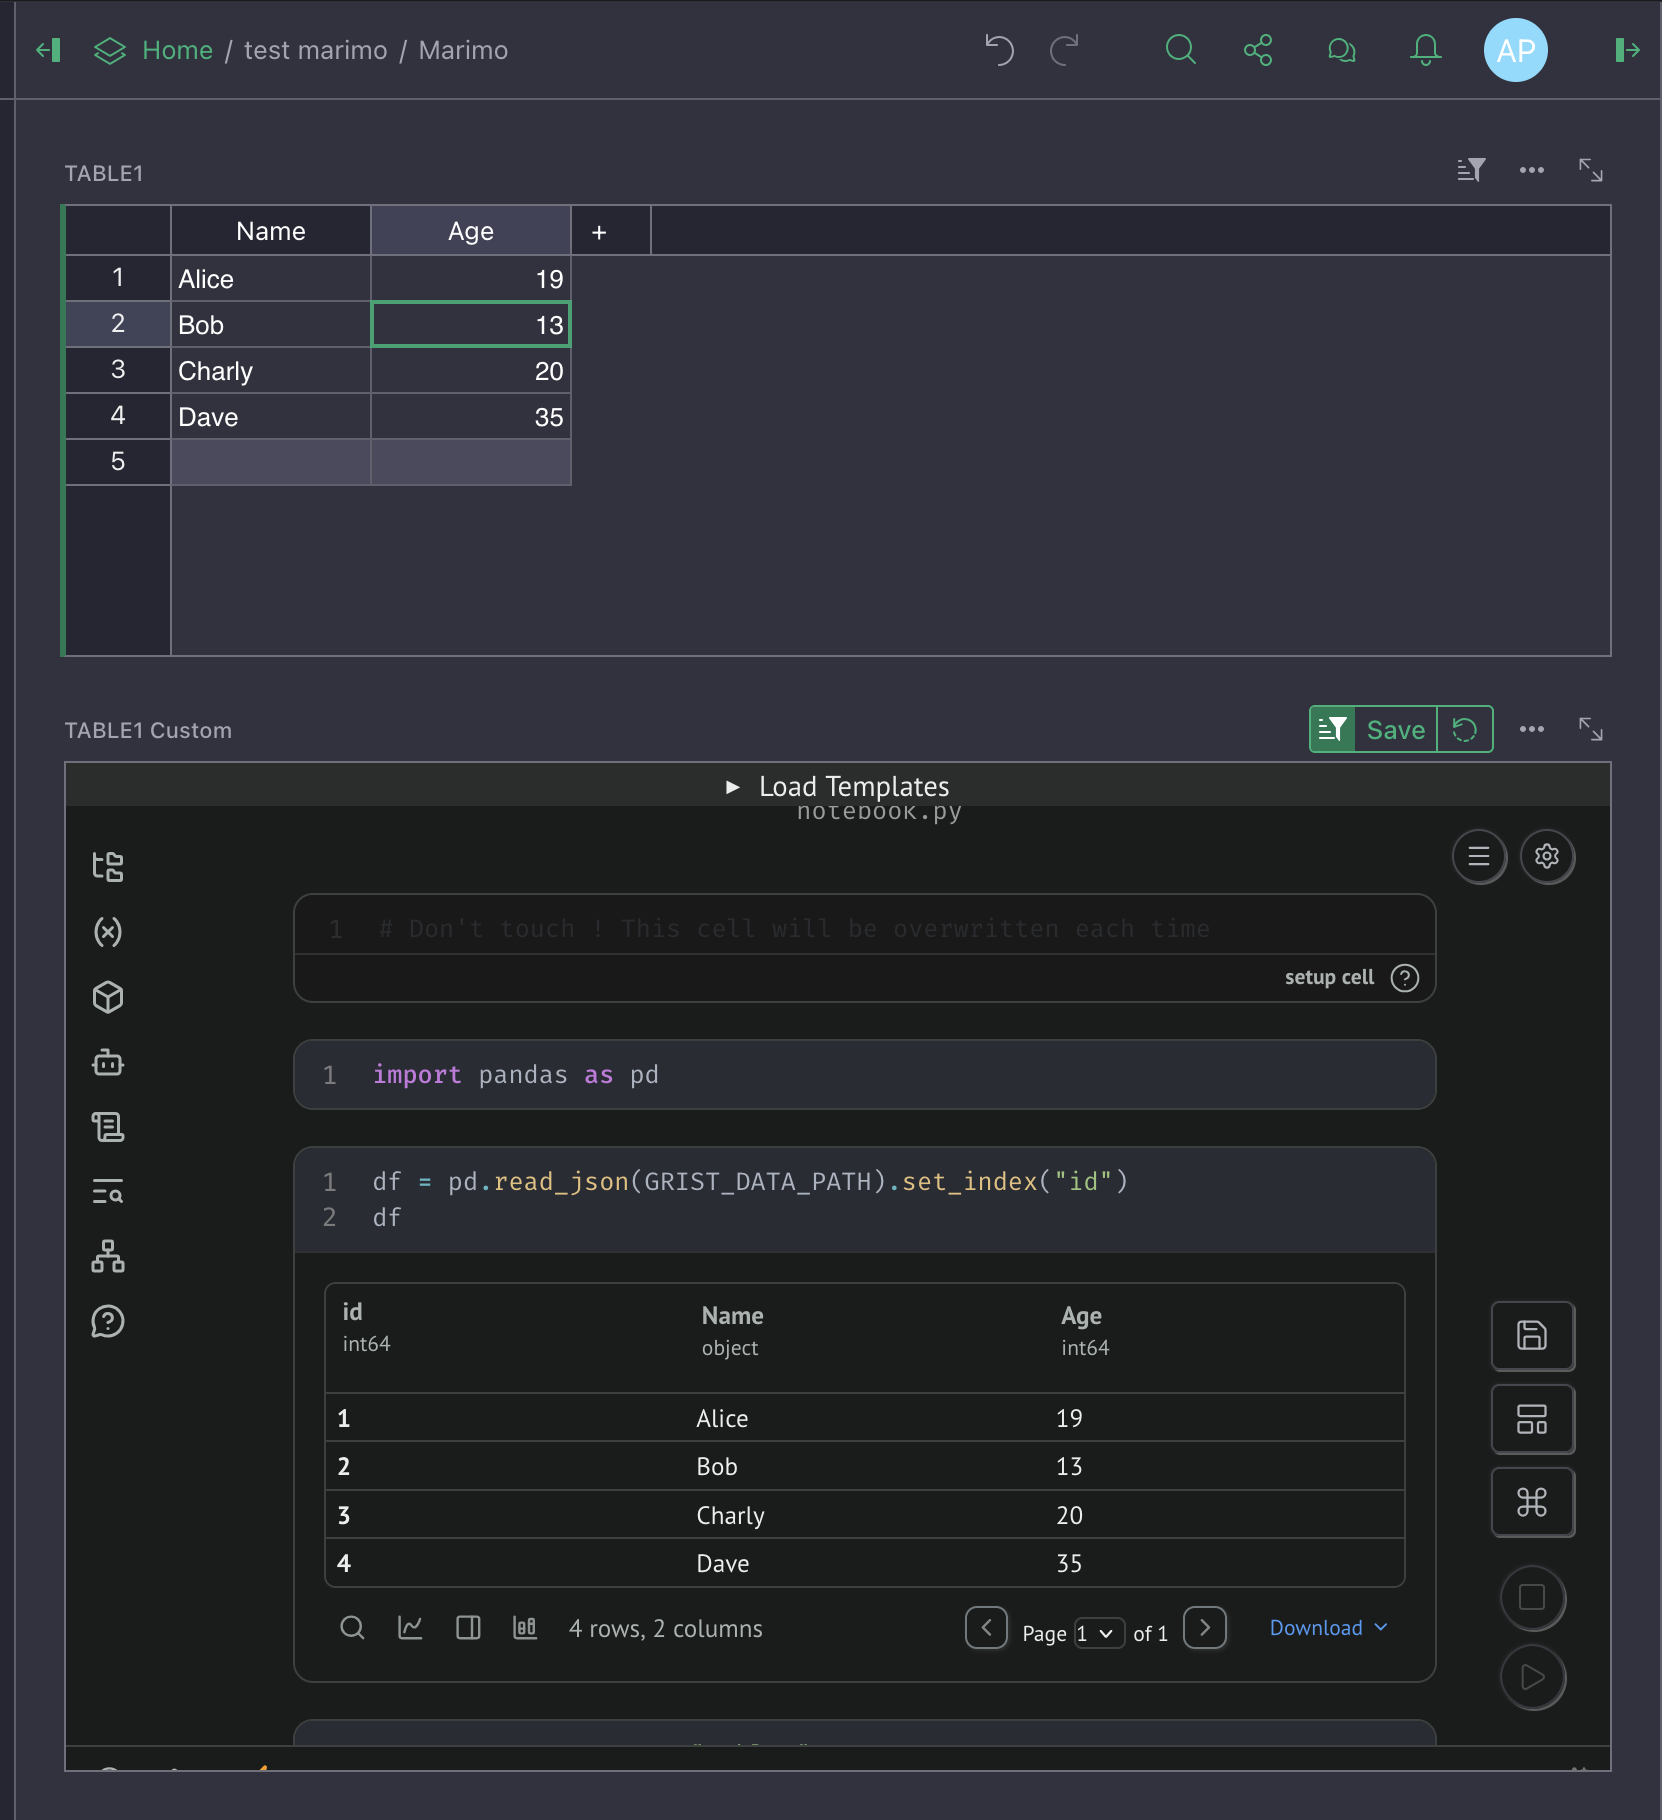Open the page number dropdown
The image size is (1662, 1820).
[1098, 1633]
